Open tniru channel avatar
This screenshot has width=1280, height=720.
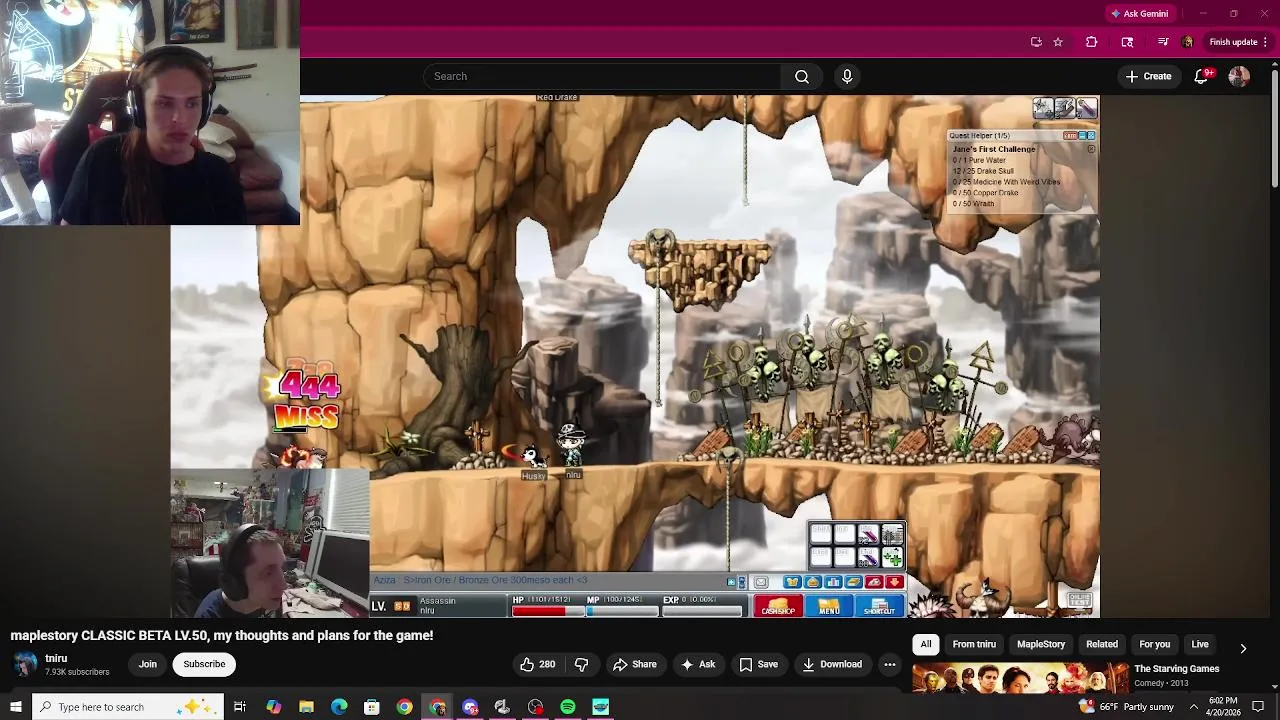(25, 664)
